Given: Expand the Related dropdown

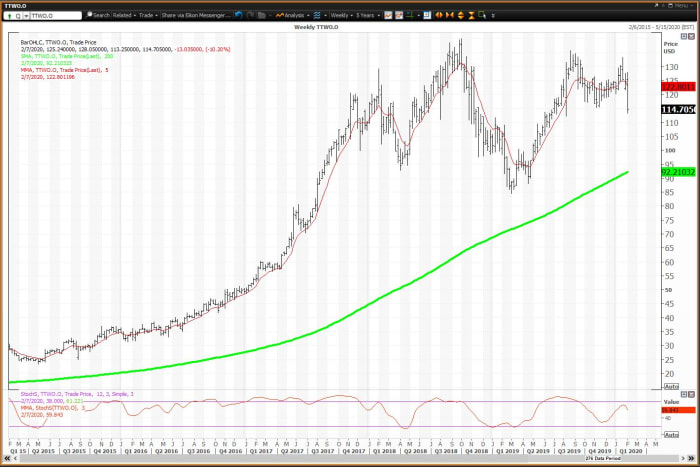Looking at the screenshot, I should (x=124, y=15).
